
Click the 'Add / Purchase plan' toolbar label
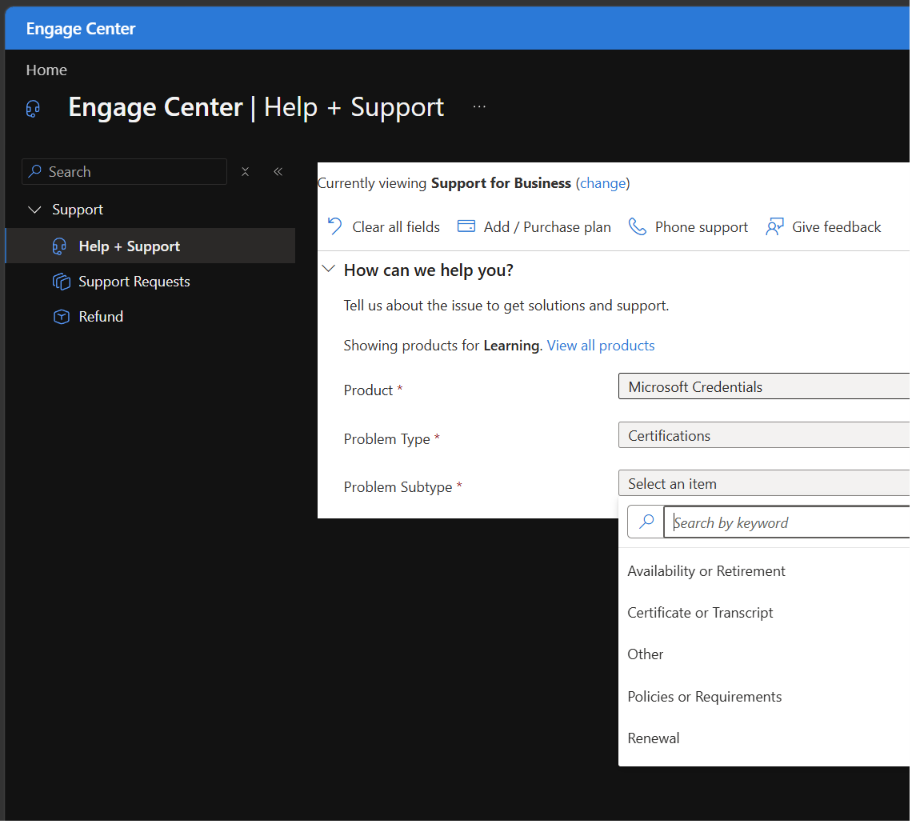pyautogui.click(x=547, y=227)
